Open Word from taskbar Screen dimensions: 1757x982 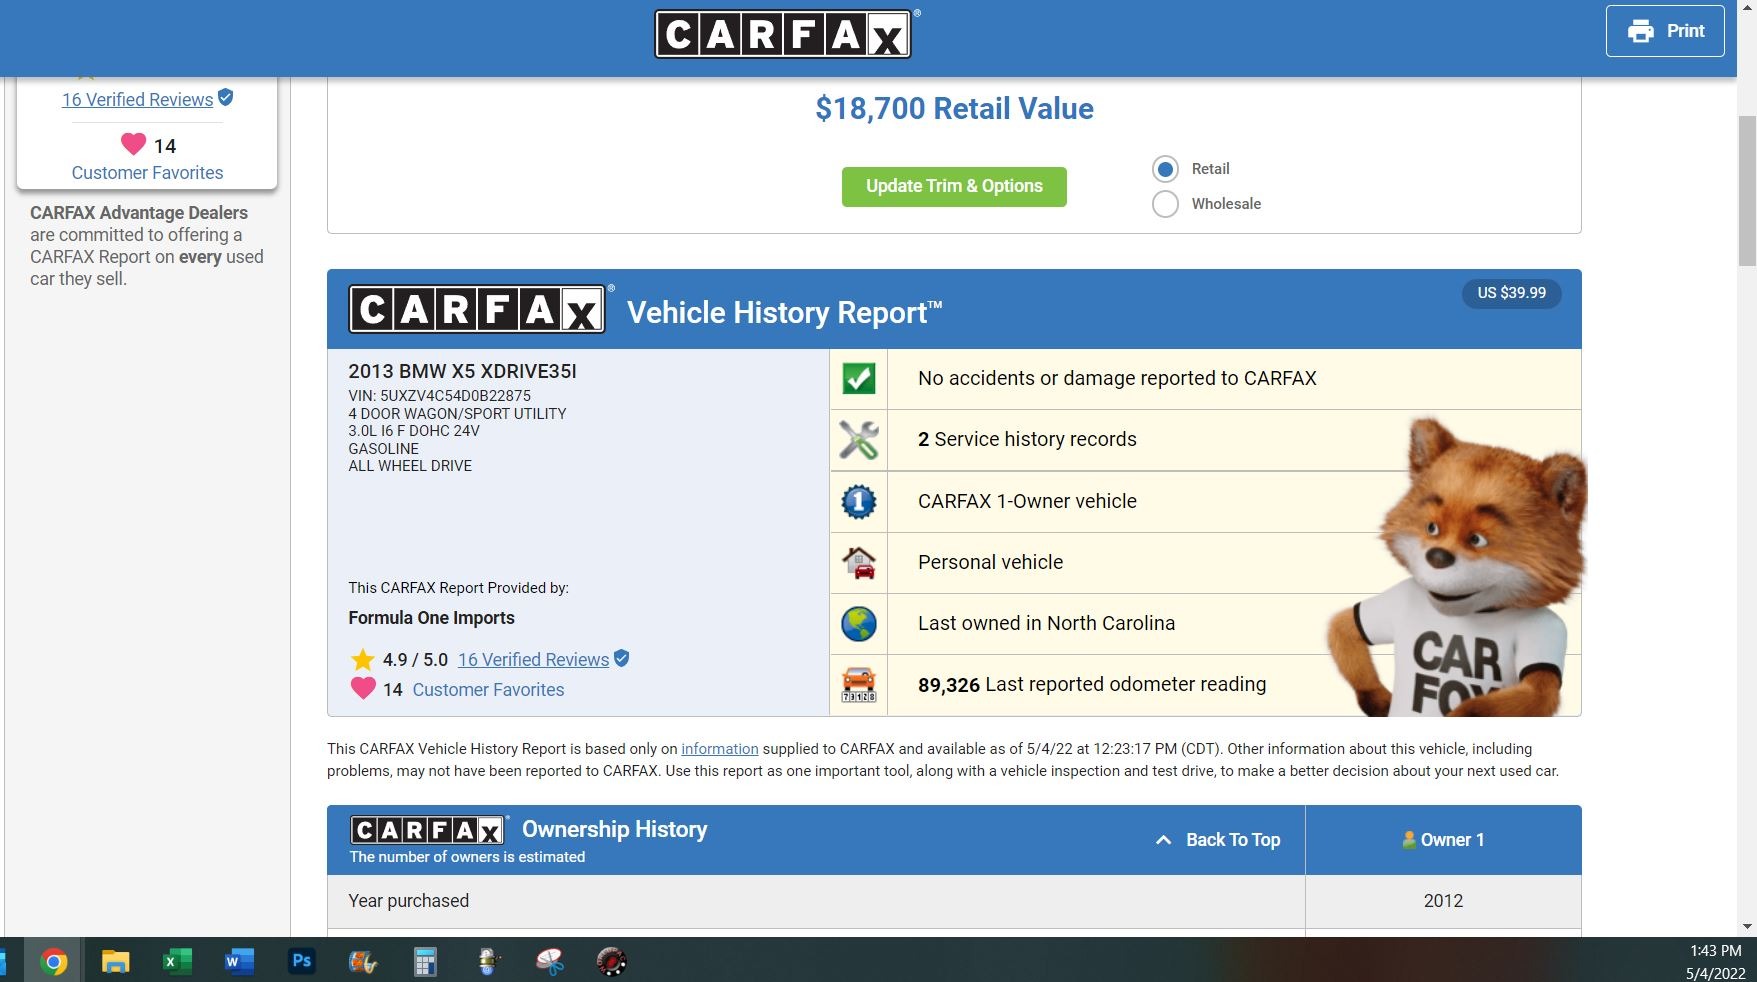[239, 962]
